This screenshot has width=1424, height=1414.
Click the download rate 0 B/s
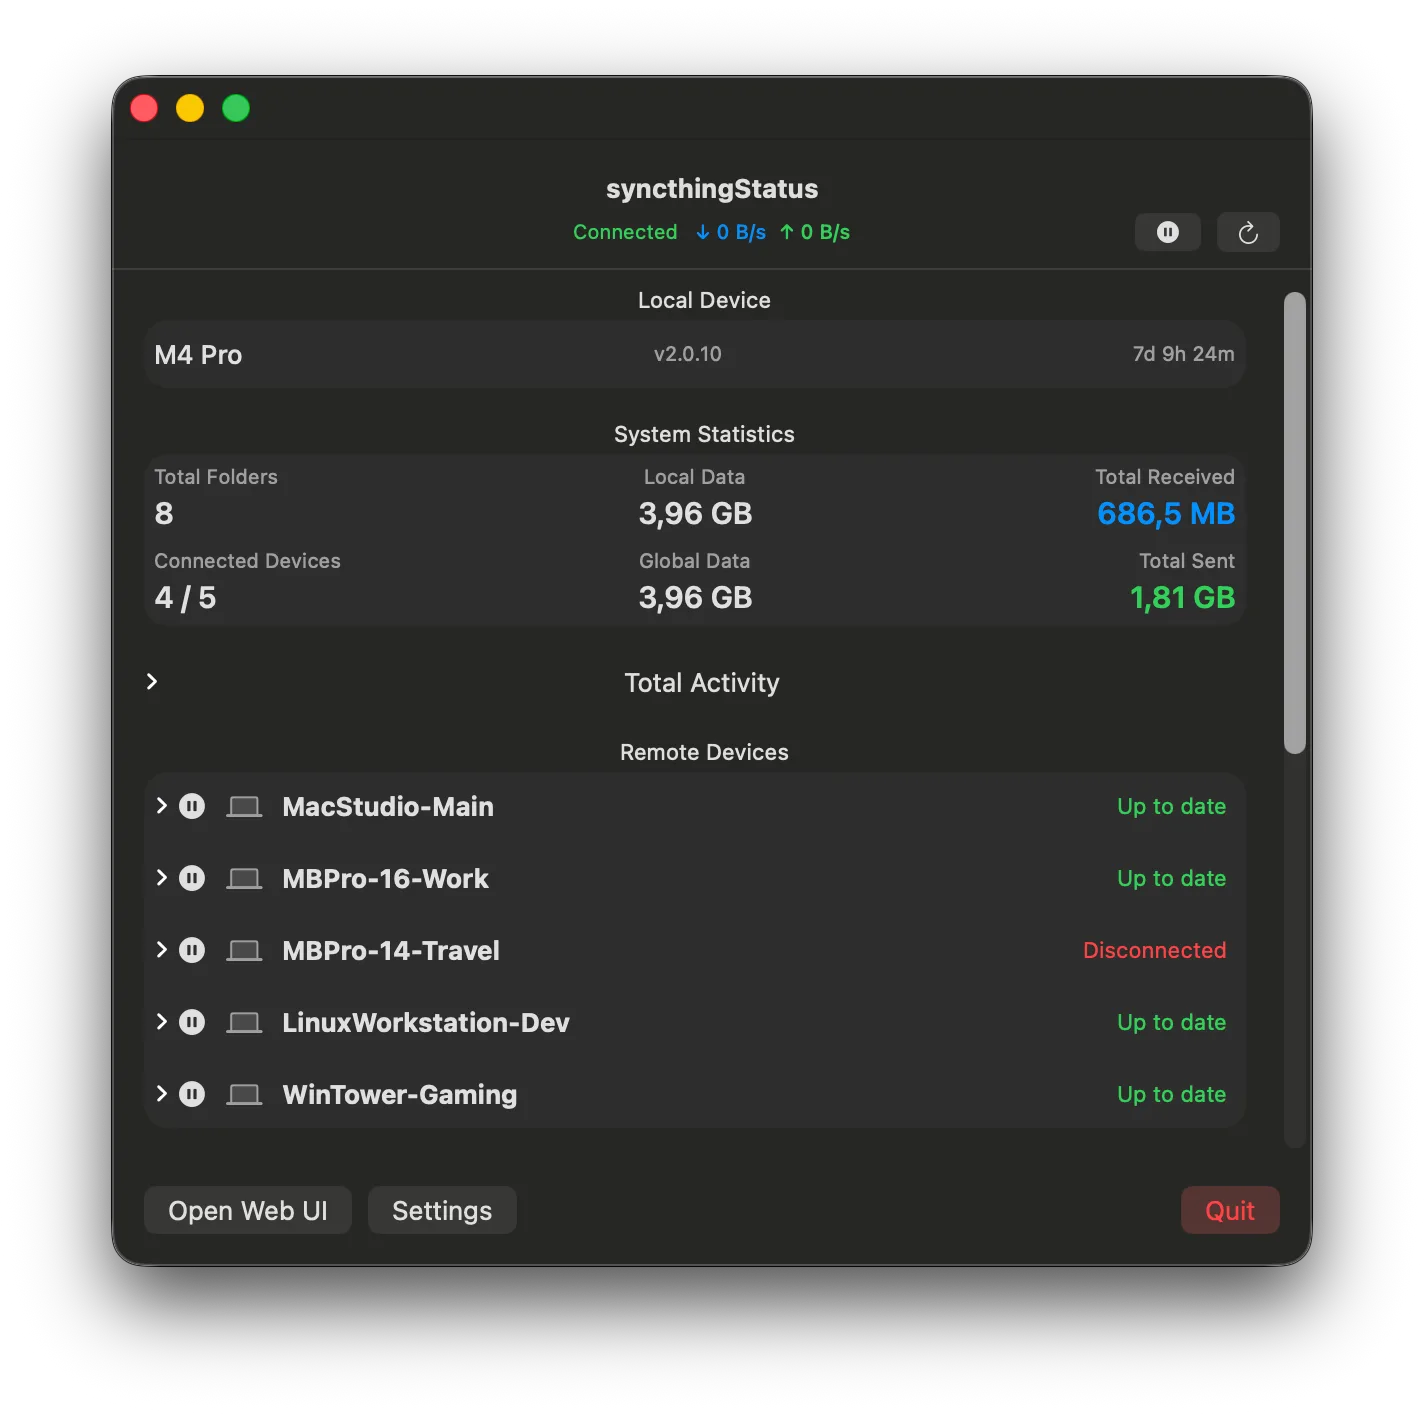pyautogui.click(x=731, y=232)
